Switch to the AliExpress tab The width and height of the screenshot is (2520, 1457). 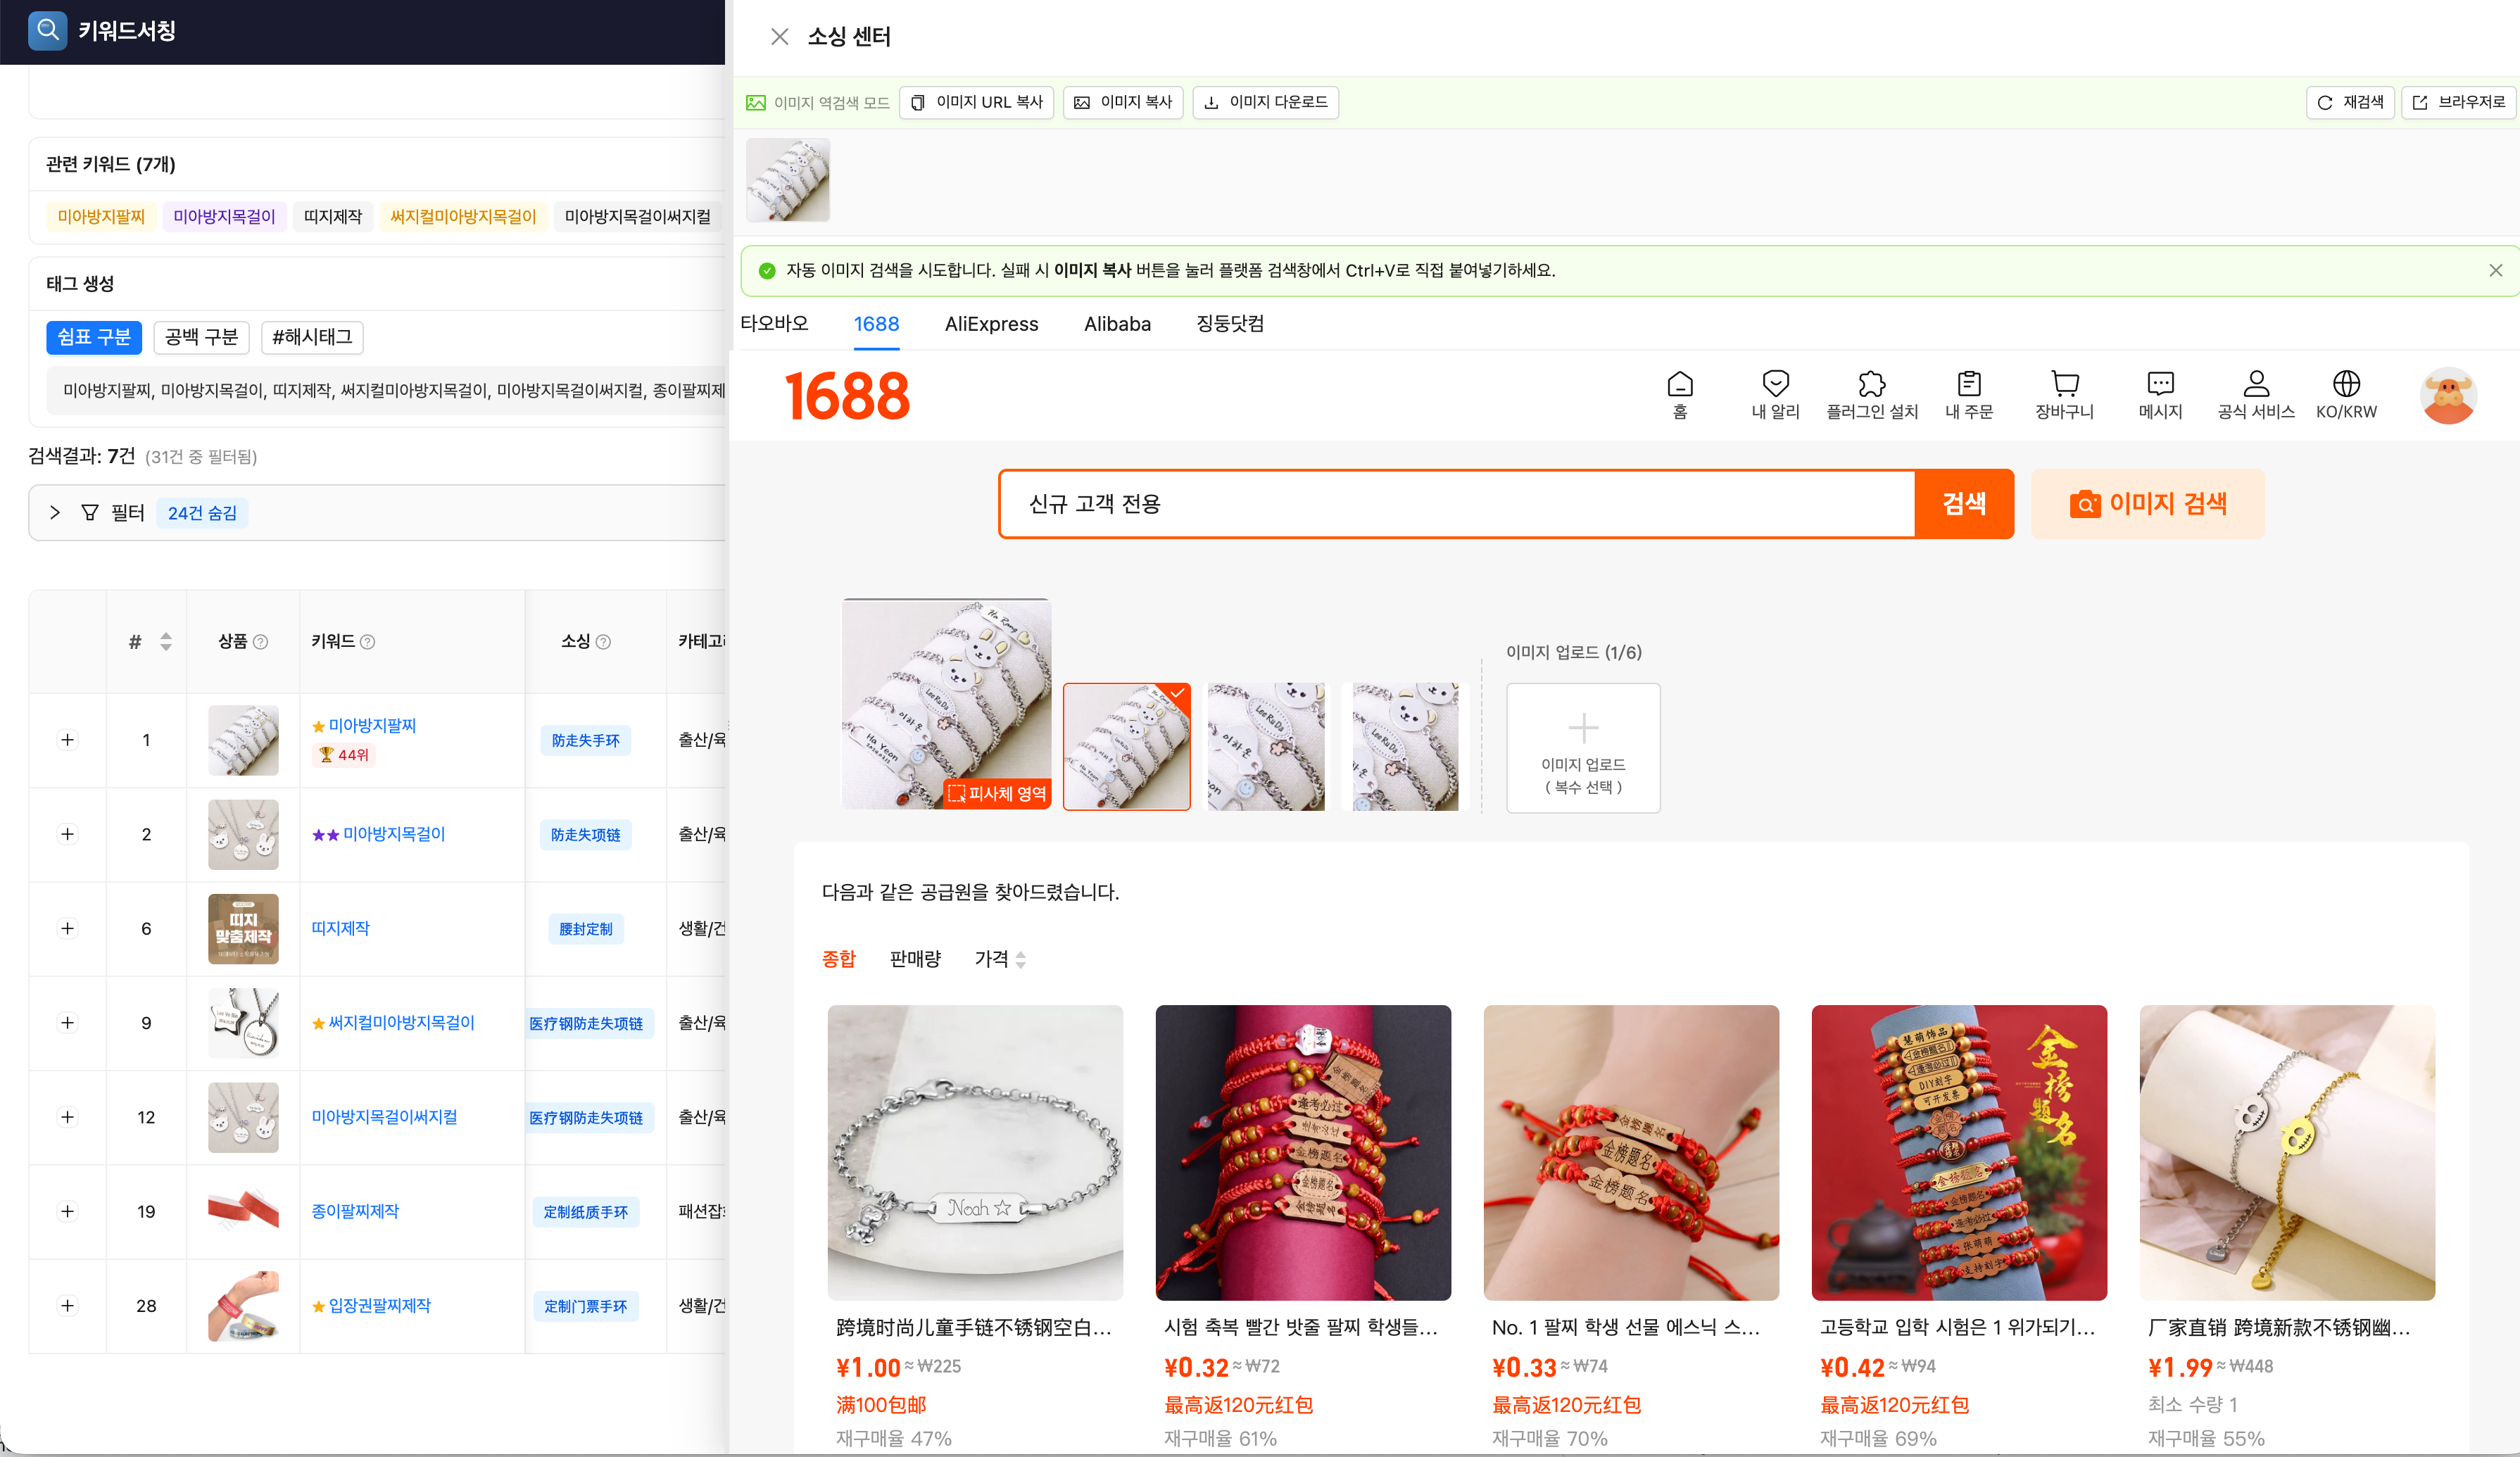pyautogui.click(x=991, y=324)
